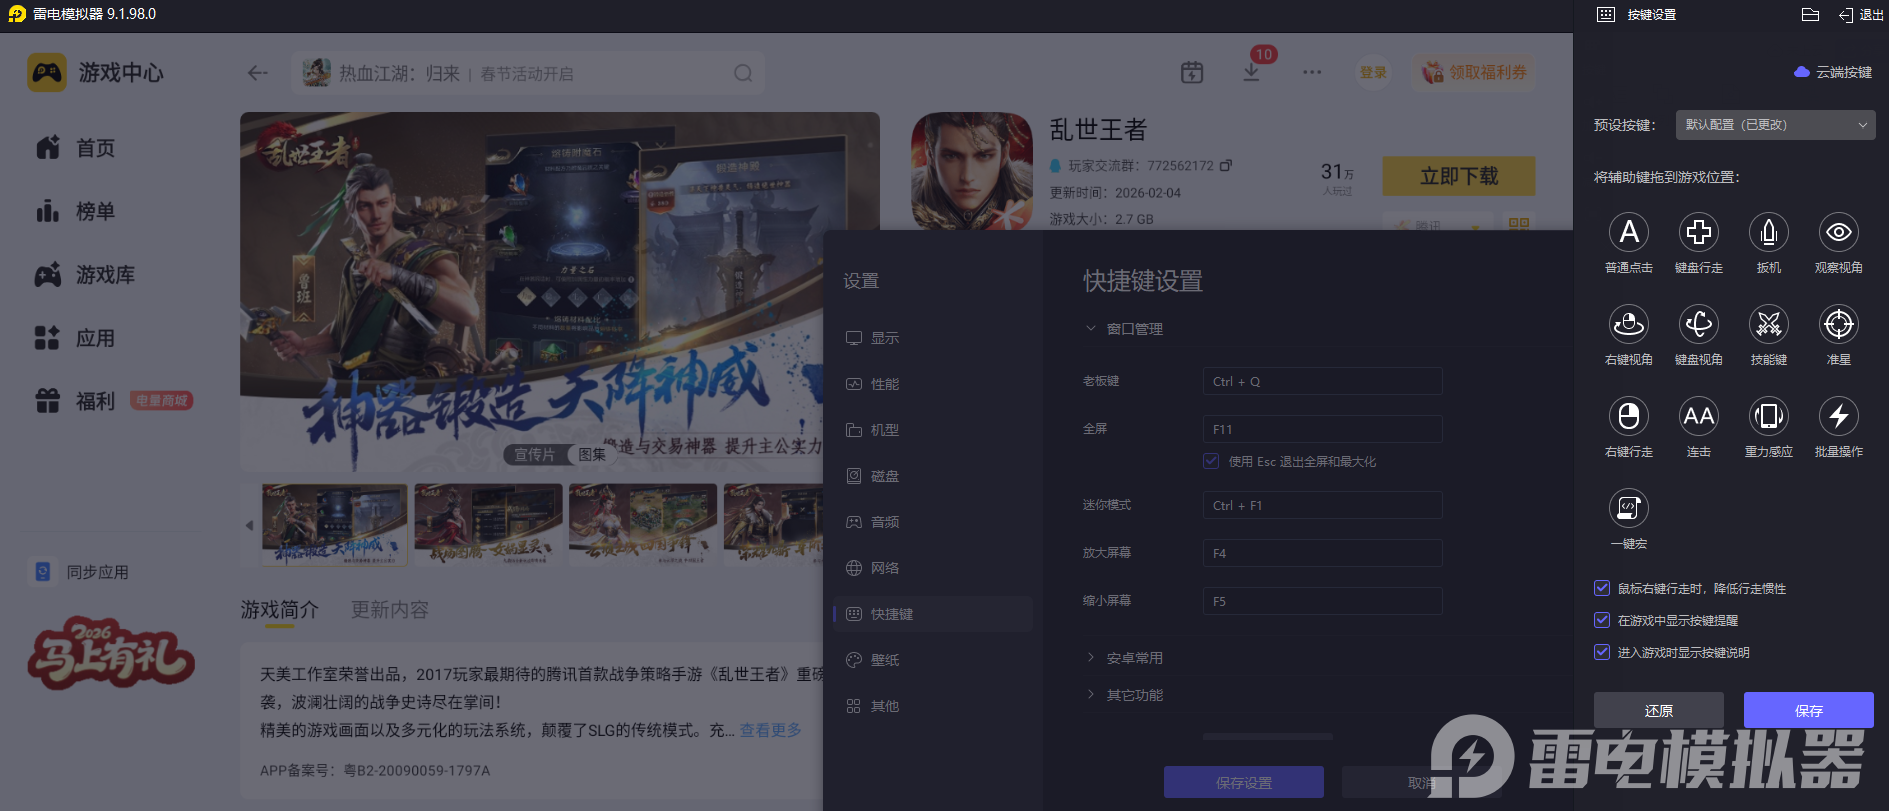Click the 立即下载 download button

(1459, 176)
